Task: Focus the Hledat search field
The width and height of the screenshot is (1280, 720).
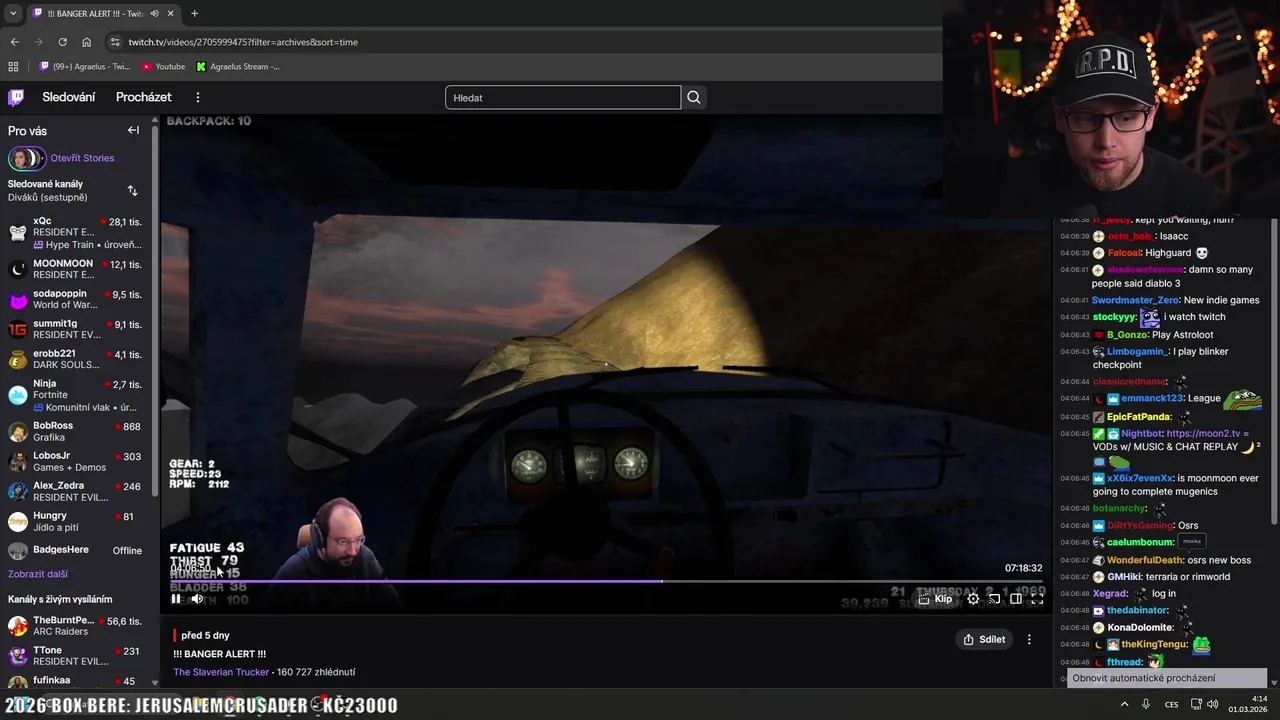Action: point(563,97)
